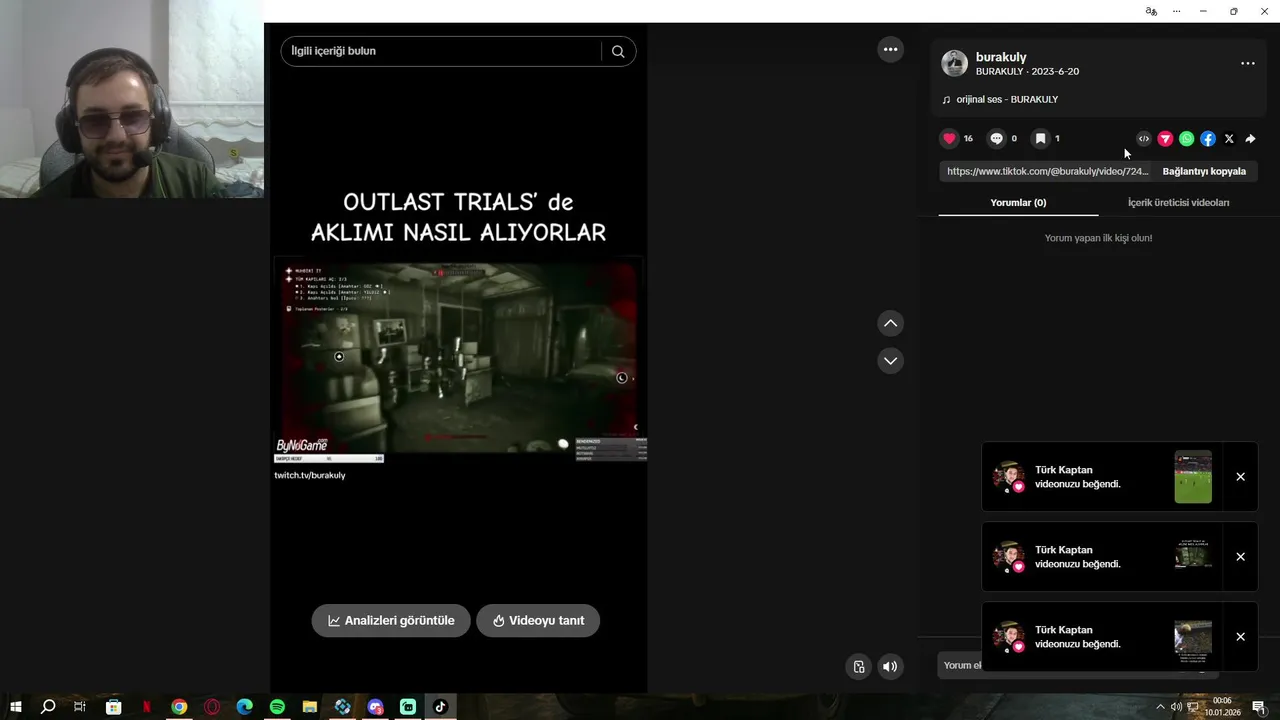Image resolution: width=1280 pixels, height=720 pixels.
Task: Dismiss the second Türk Kaptan notification
Action: (x=1240, y=557)
